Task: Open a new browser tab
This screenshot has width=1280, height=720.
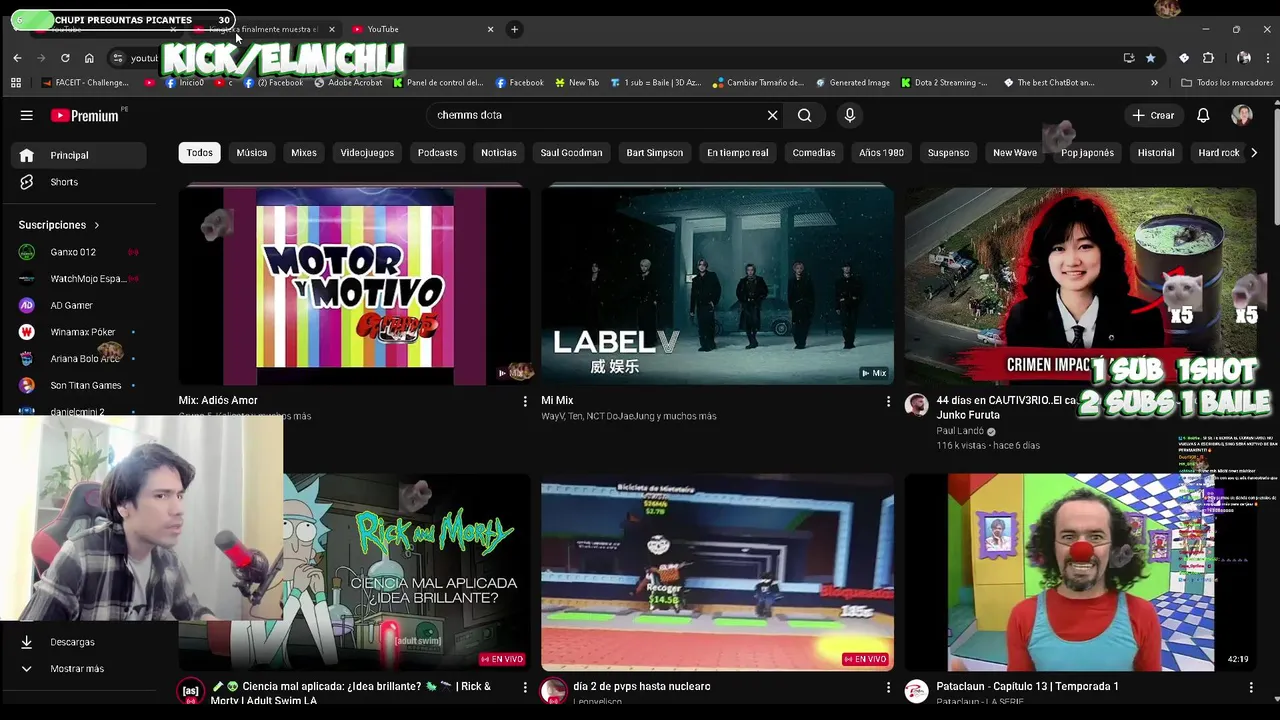Action: [x=514, y=29]
